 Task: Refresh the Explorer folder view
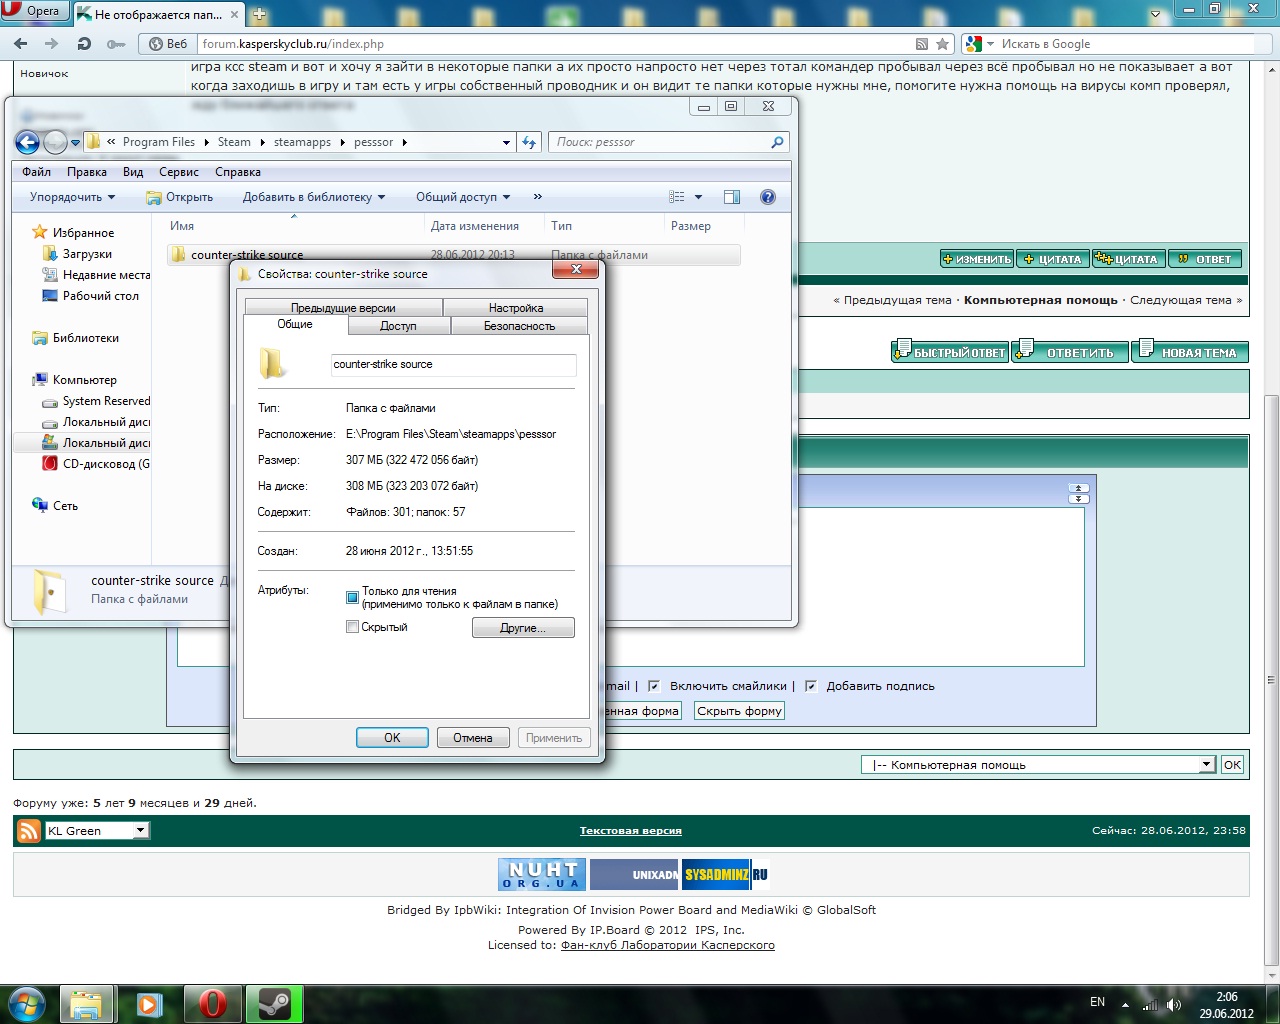pos(530,142)
